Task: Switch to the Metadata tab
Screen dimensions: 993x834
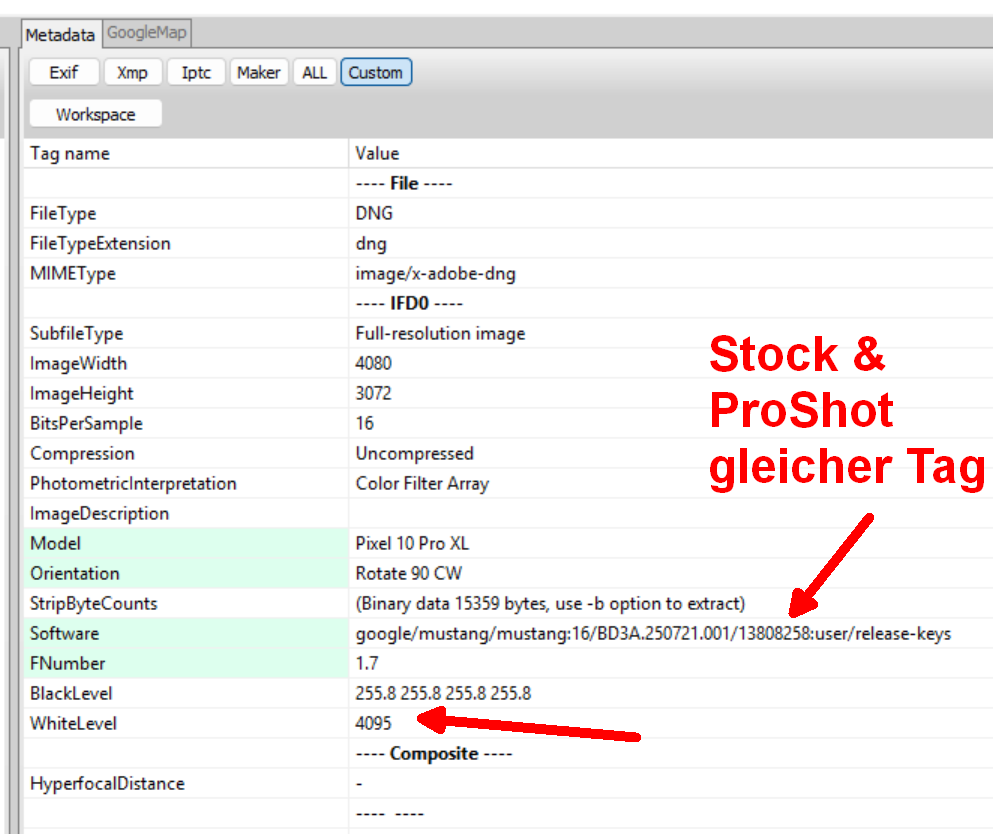Action: (60, 35)
